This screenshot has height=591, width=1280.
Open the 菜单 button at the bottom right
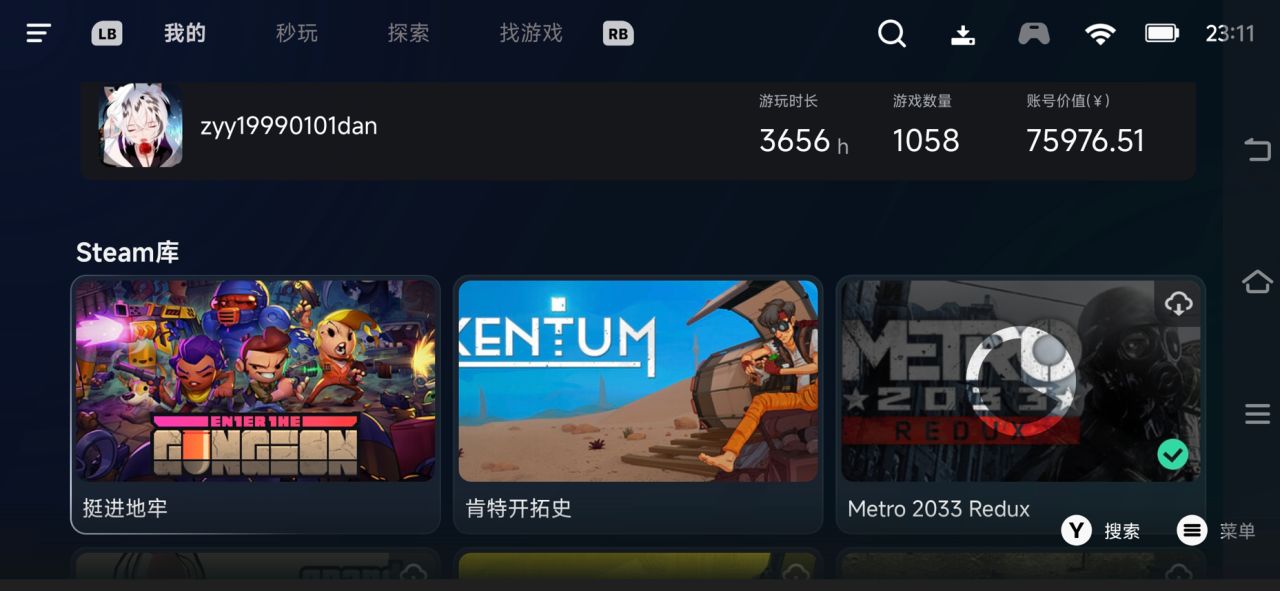[1216, 531]
